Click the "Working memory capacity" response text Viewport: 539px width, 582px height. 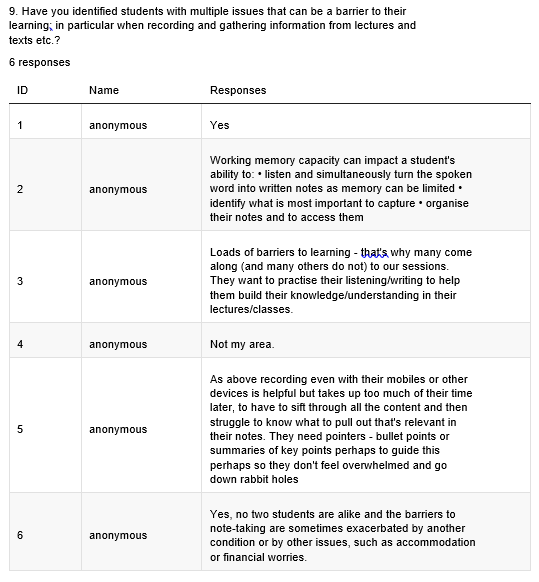tap(341, 189)
